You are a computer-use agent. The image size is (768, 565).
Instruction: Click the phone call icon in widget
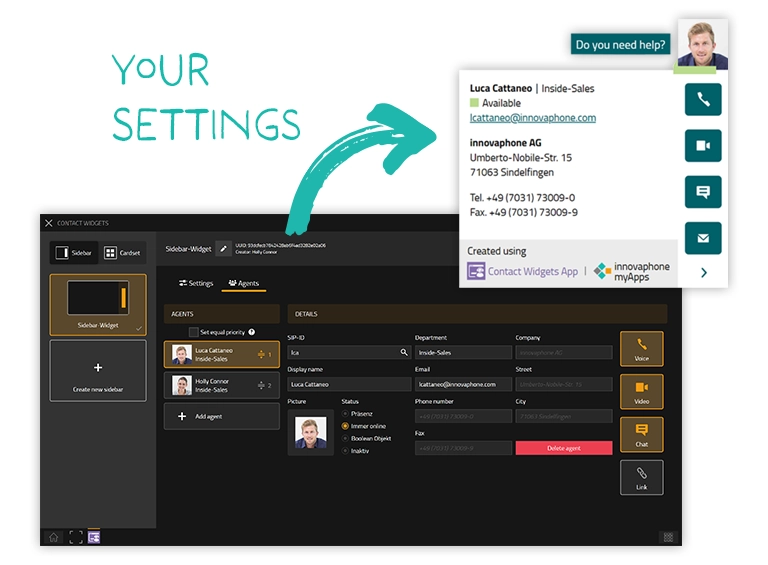pos(703,100)
